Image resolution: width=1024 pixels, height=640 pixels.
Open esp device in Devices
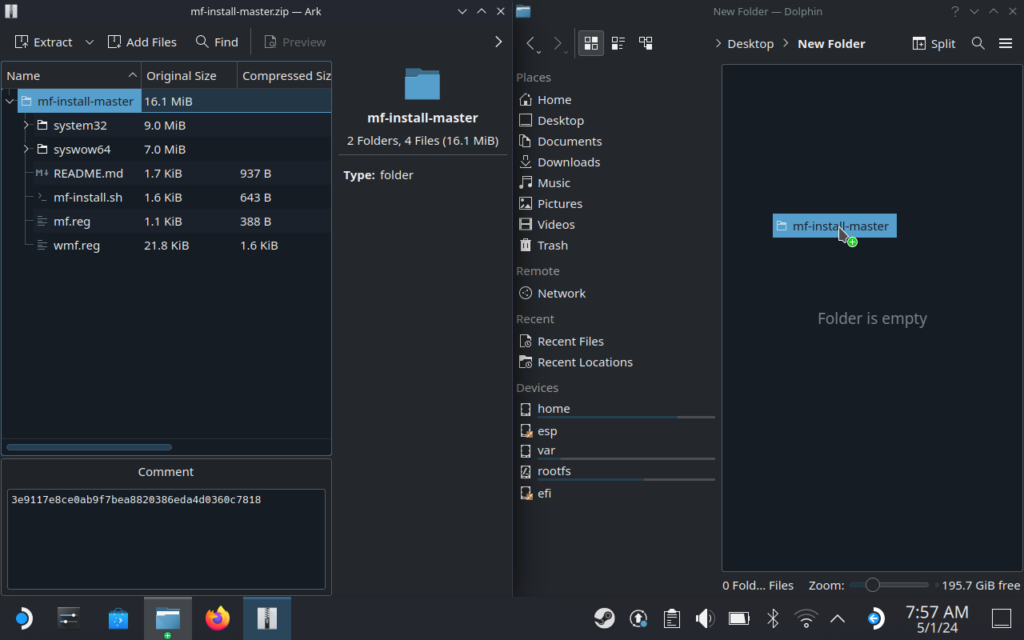click(x=547, y=431)
